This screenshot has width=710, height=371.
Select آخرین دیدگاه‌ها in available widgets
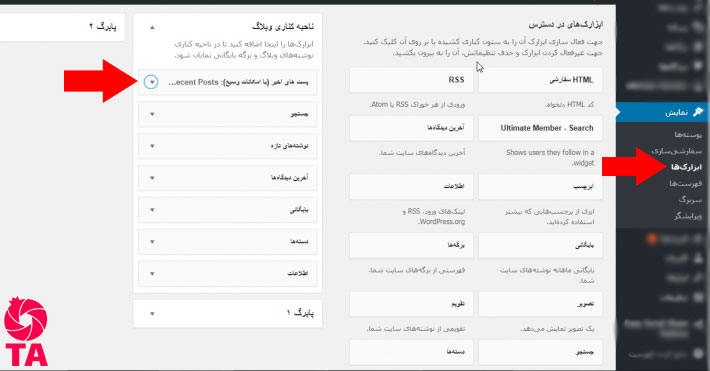[x=411, y=128]
